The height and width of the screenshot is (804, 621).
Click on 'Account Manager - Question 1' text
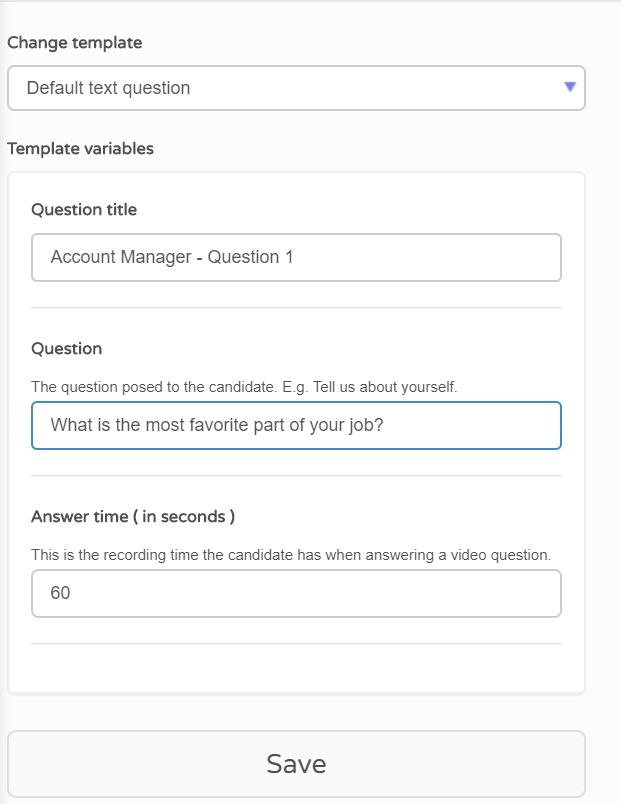[x=172, y=257]
